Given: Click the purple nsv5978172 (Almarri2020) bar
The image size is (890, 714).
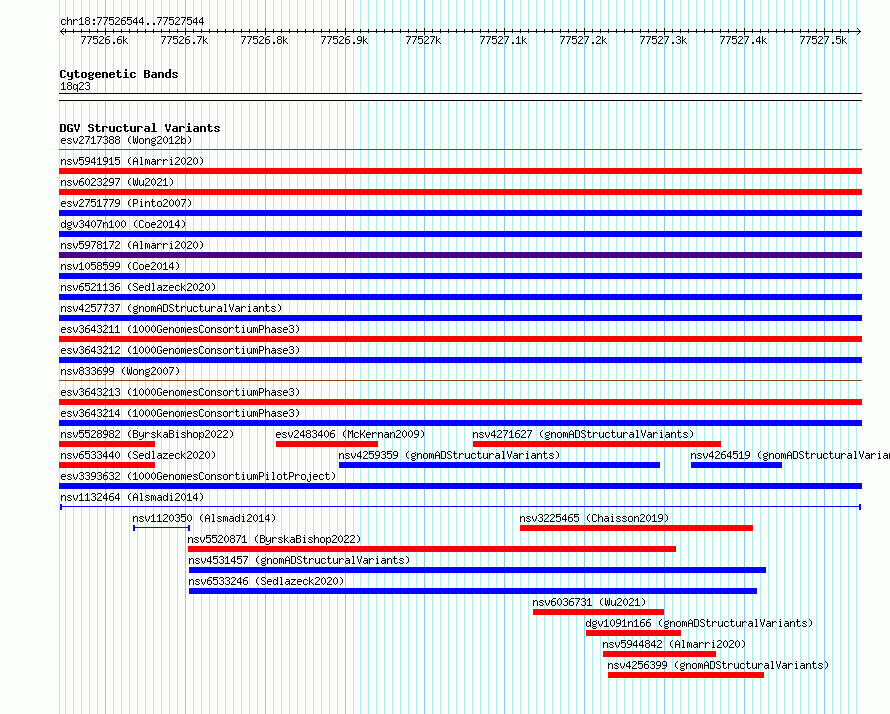Looking at the screenshot, I should [x=460, y=255].
